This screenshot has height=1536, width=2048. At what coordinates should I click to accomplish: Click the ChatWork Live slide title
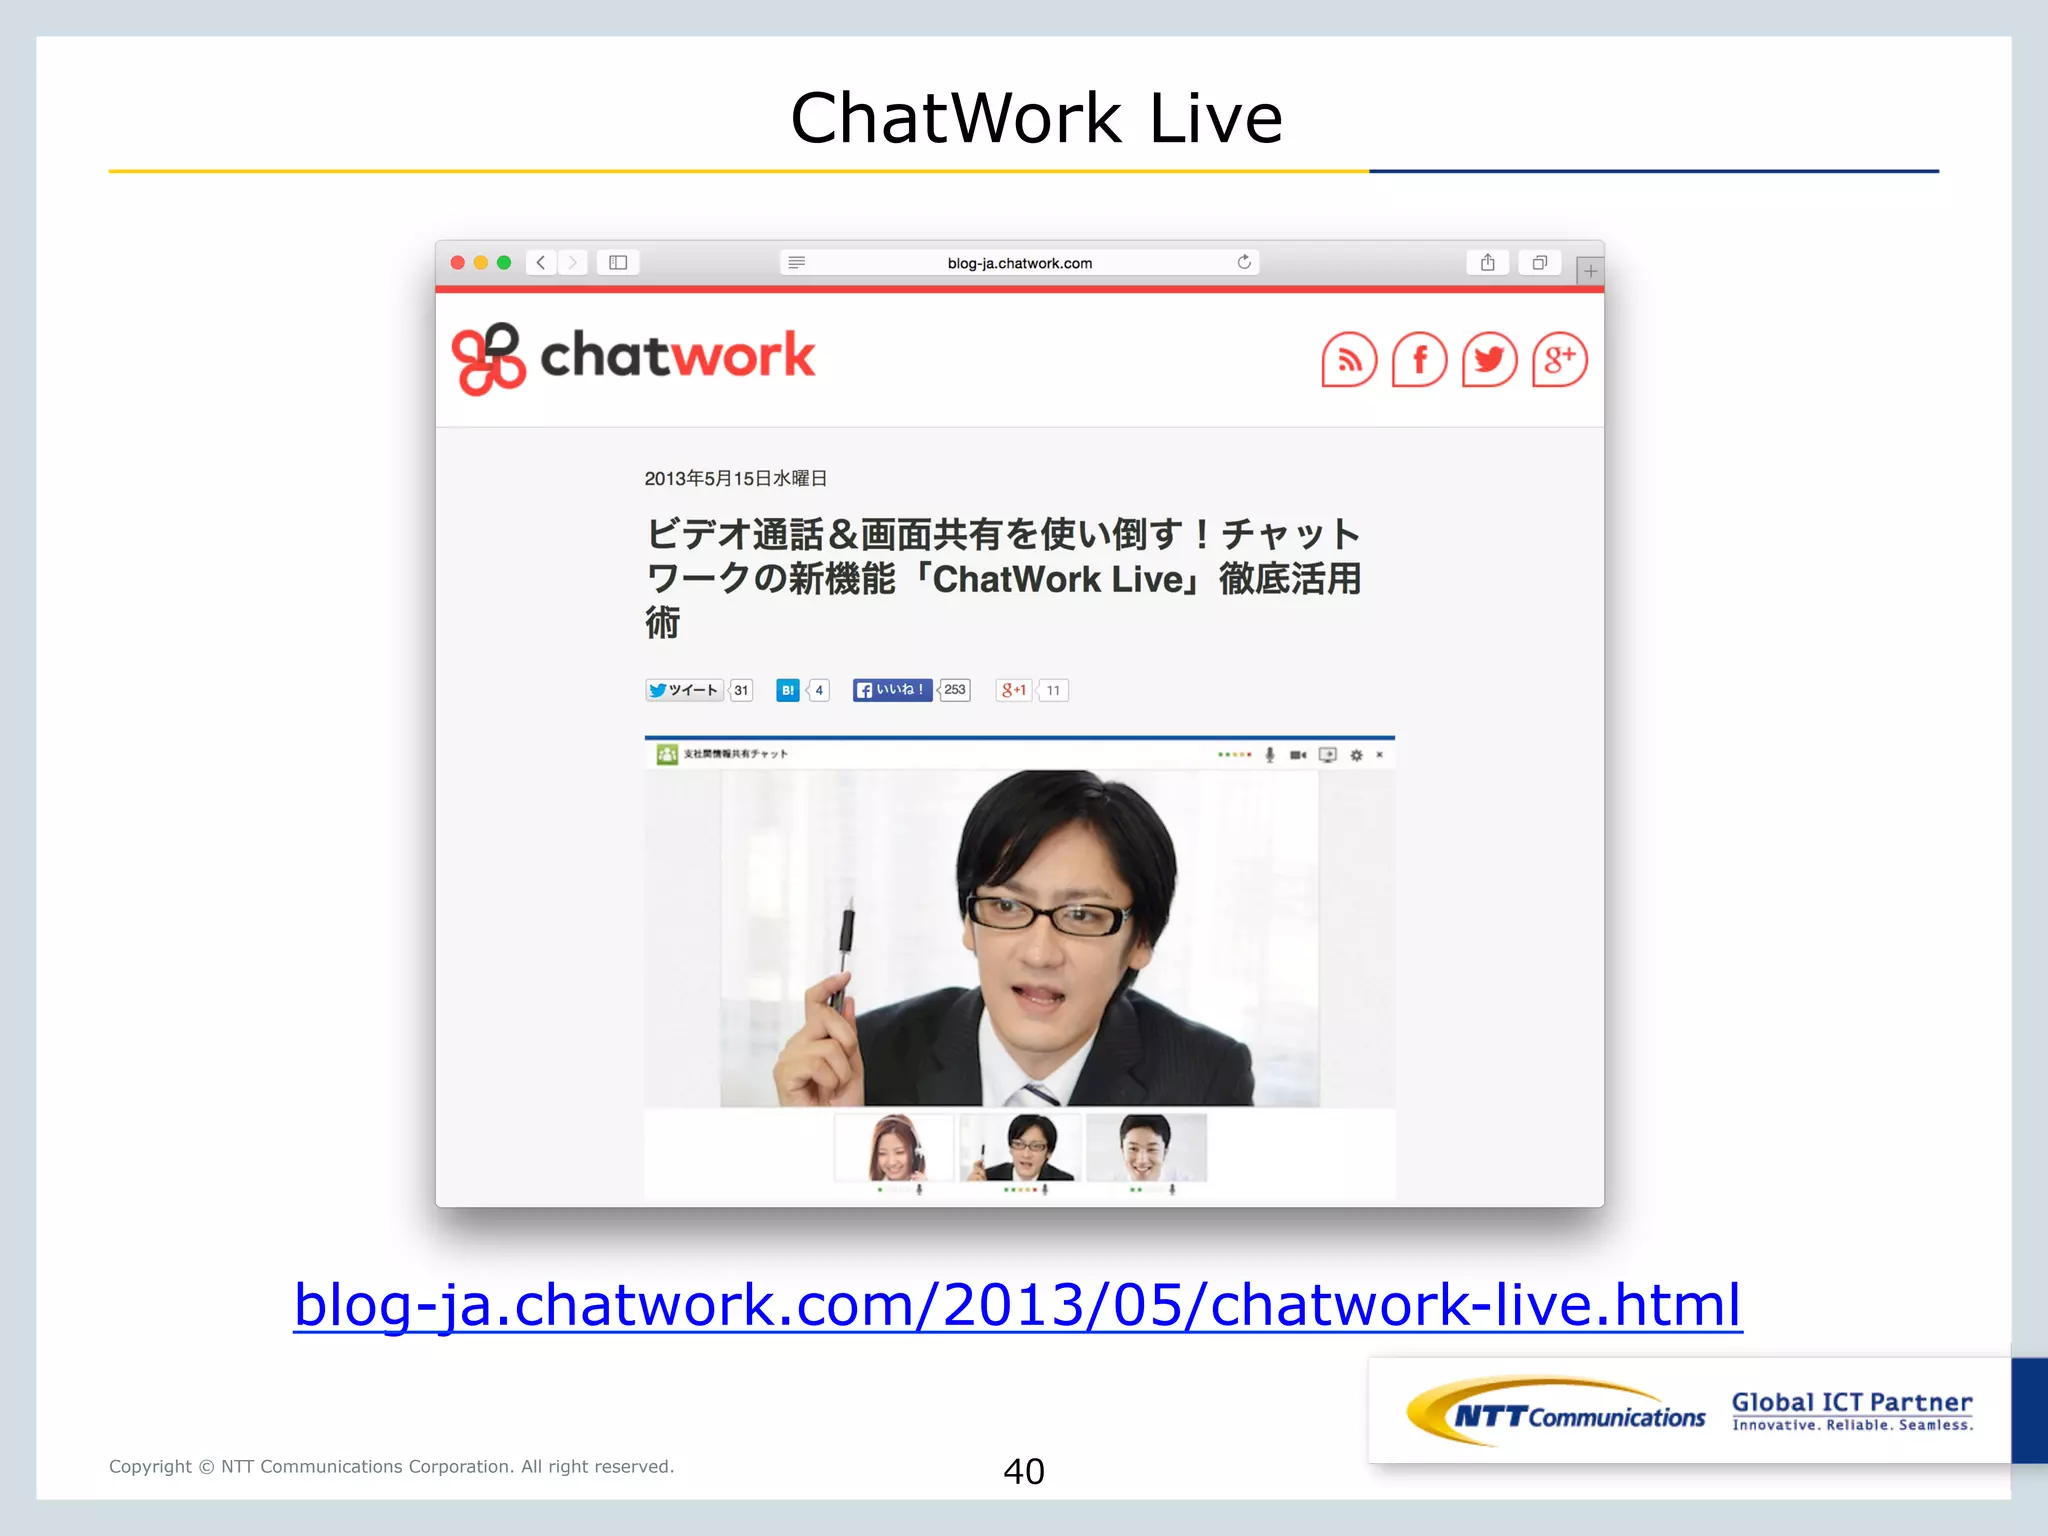(1036, 118)
